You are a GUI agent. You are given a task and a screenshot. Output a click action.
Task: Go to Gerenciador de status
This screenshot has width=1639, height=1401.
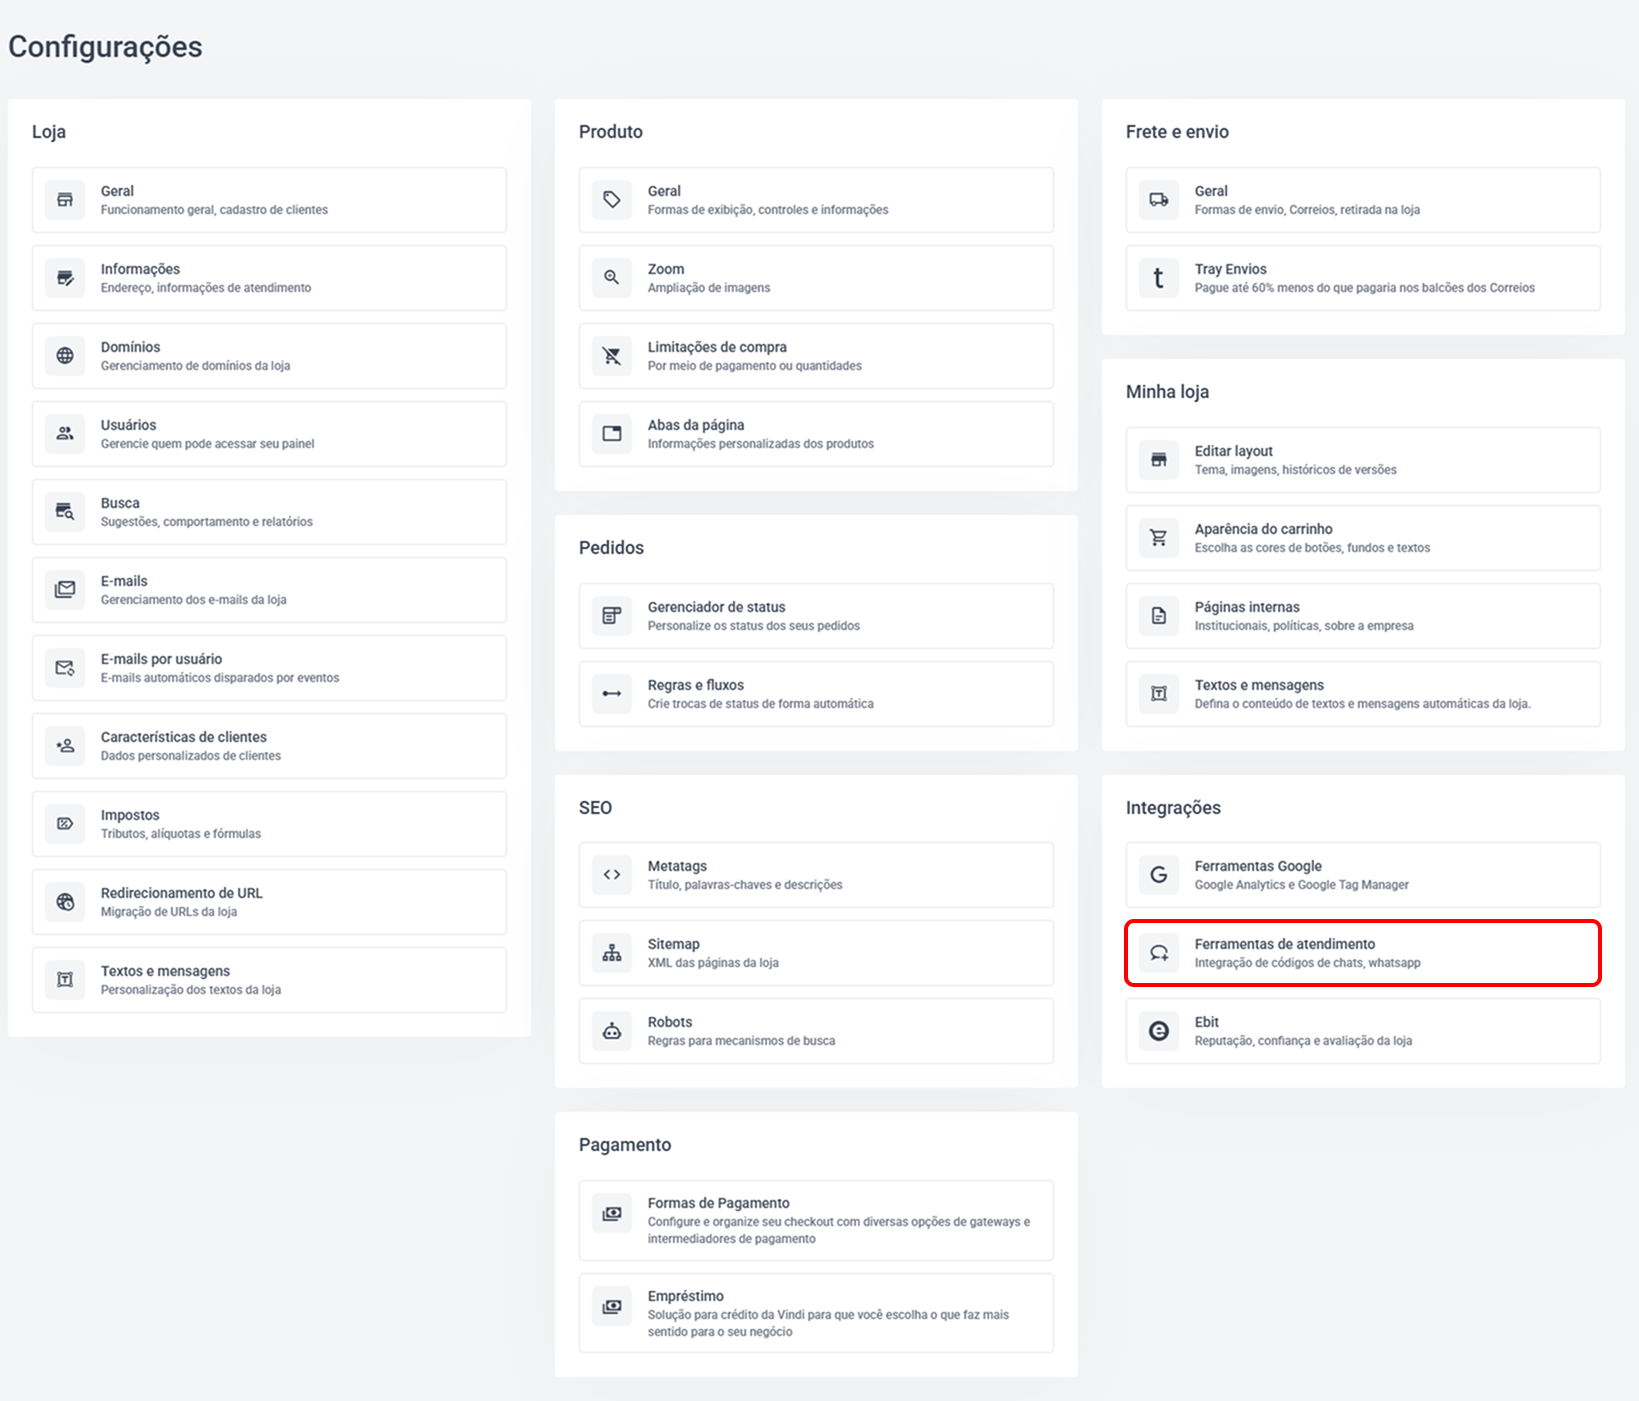click(x=816, y=616)
